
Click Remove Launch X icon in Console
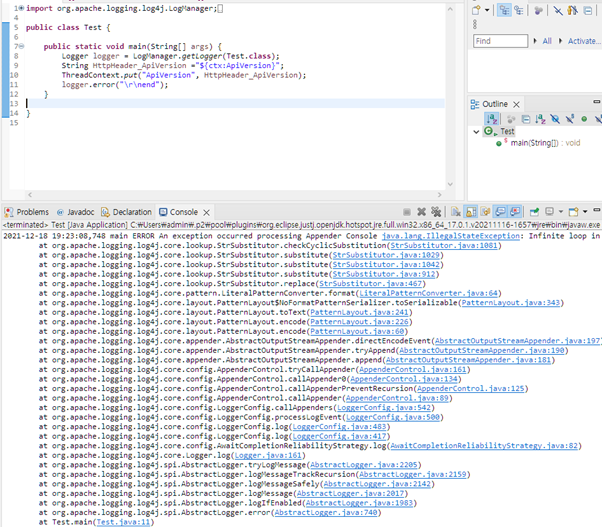(x=421, y=212)
